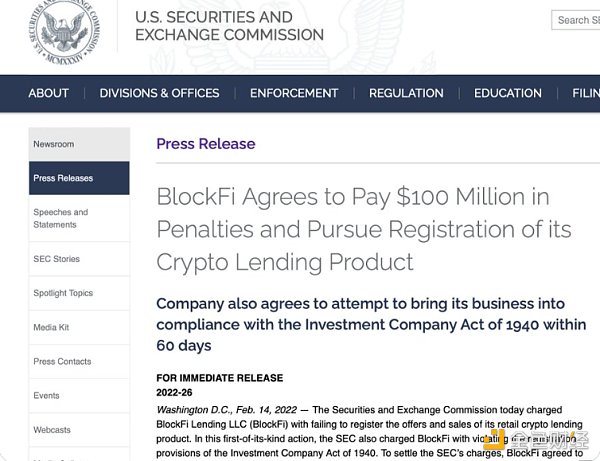The image size is (600, 461).
Task: Open the Media Kit page
Action: point(79,327)
